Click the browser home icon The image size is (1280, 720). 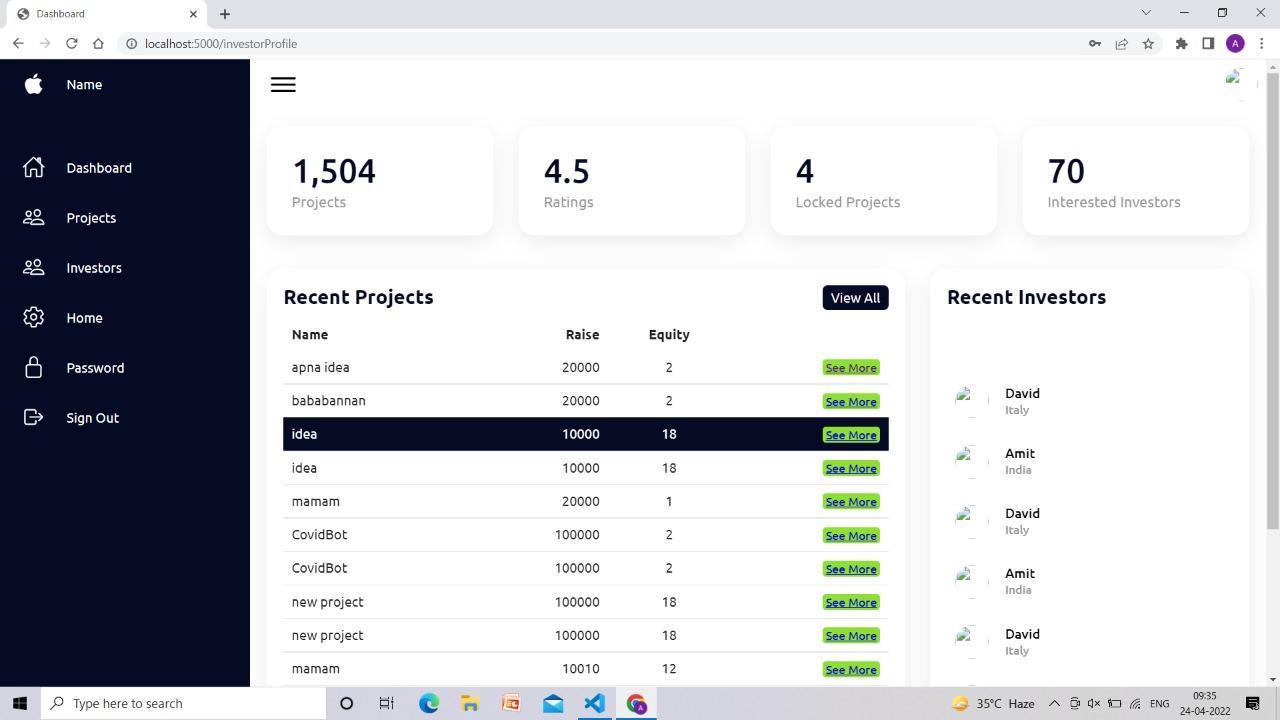coord(98,43)
